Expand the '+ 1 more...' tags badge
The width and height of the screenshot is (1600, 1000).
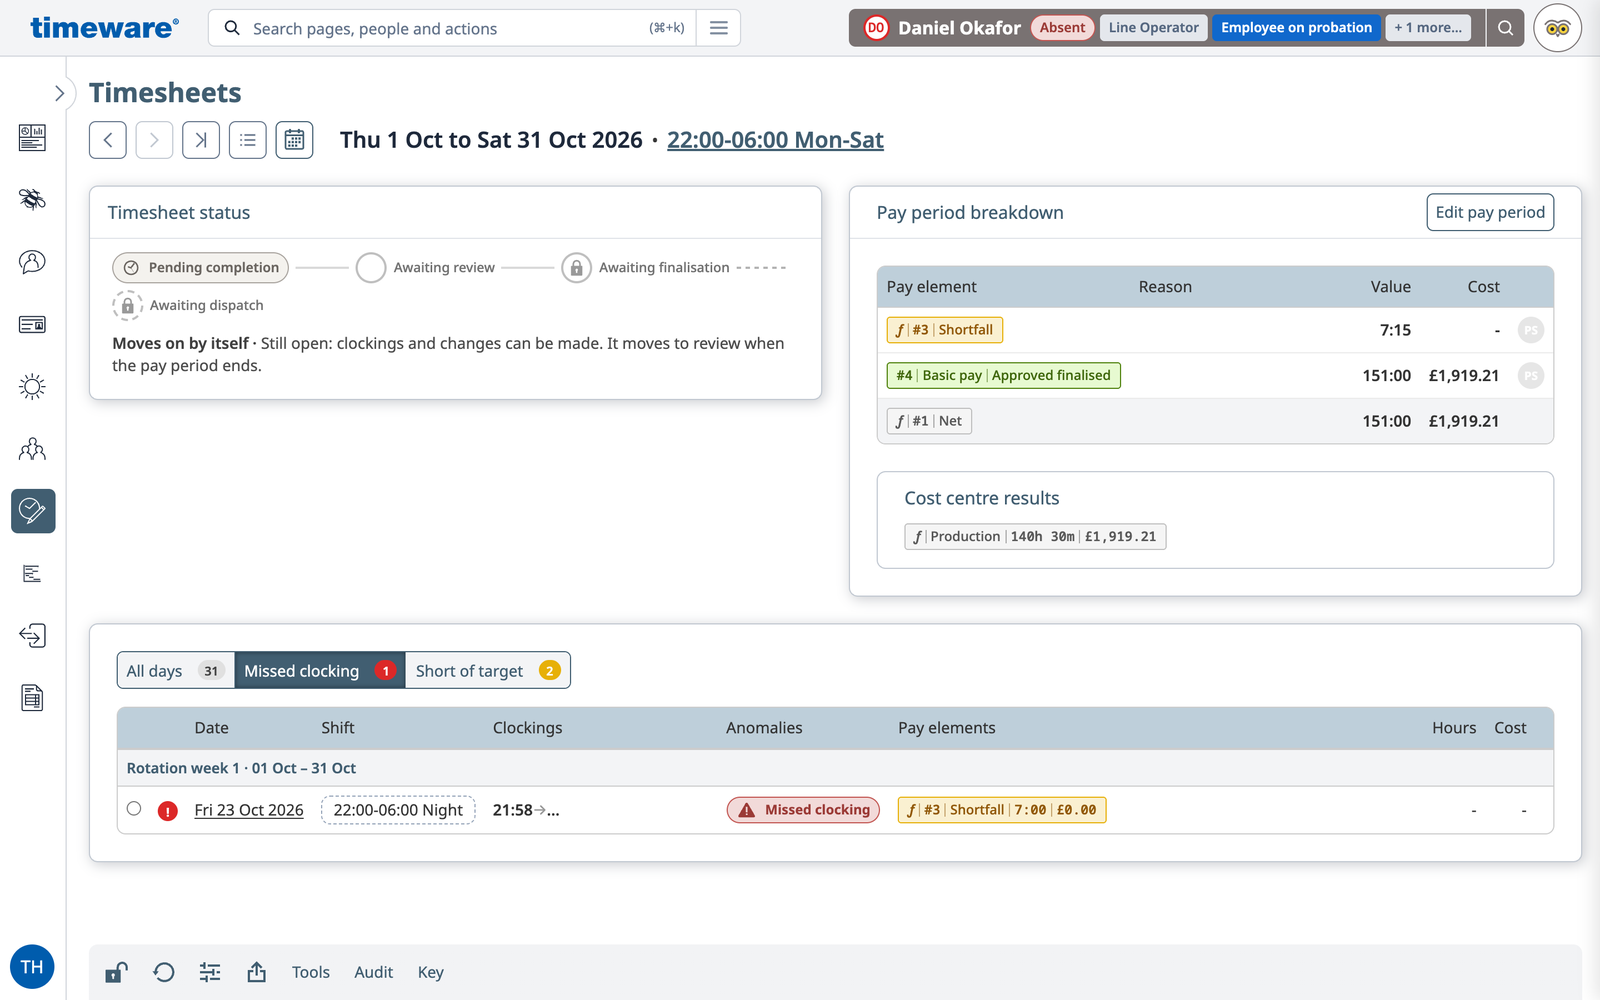point(1428,28)
